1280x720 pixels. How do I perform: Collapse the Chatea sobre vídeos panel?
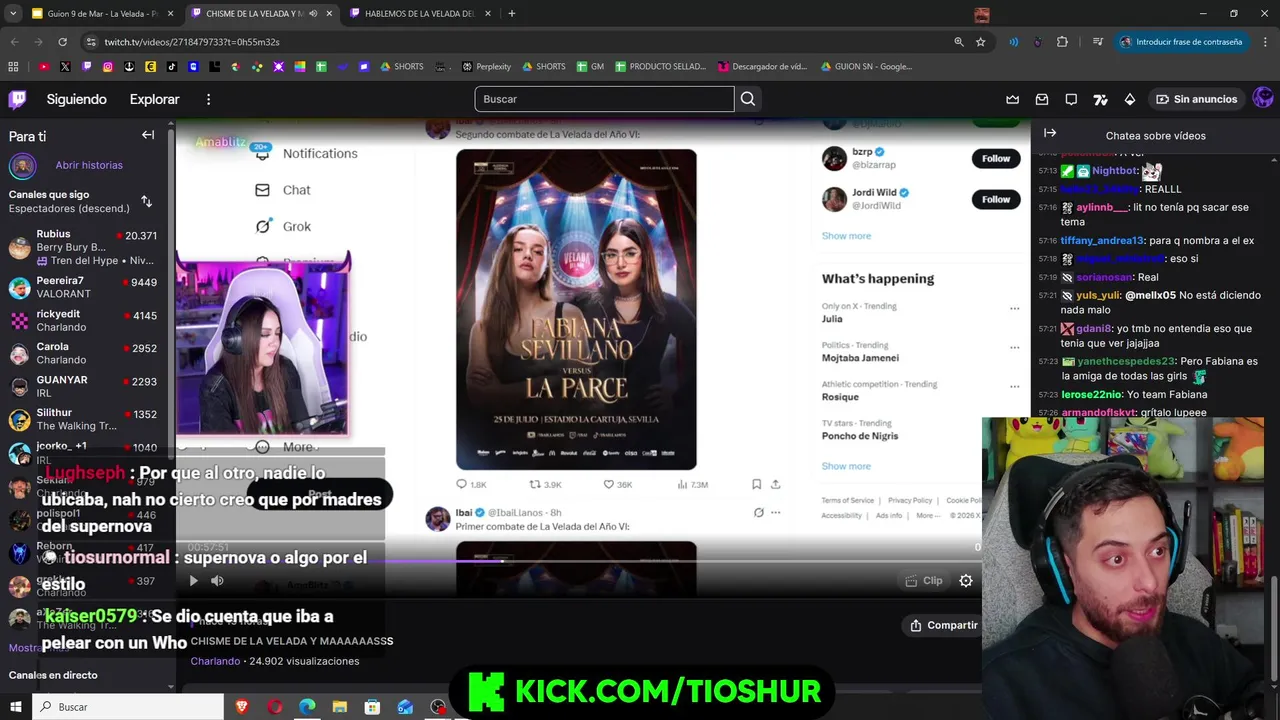coord(1050,133)
